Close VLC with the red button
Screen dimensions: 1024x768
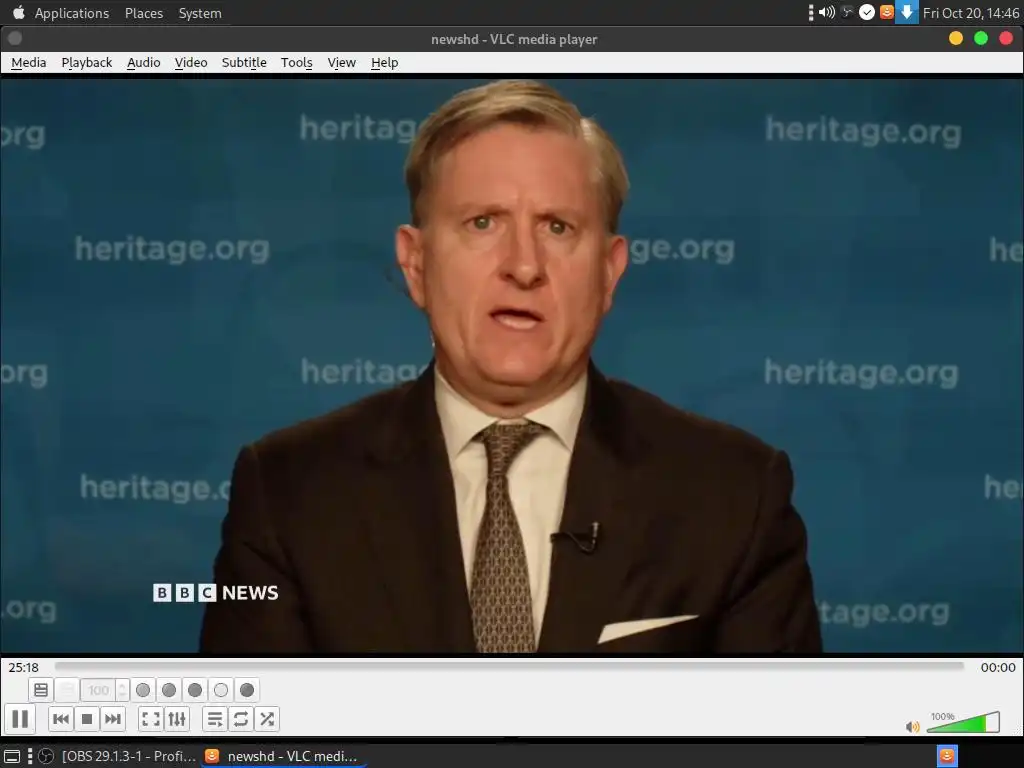1006,39
